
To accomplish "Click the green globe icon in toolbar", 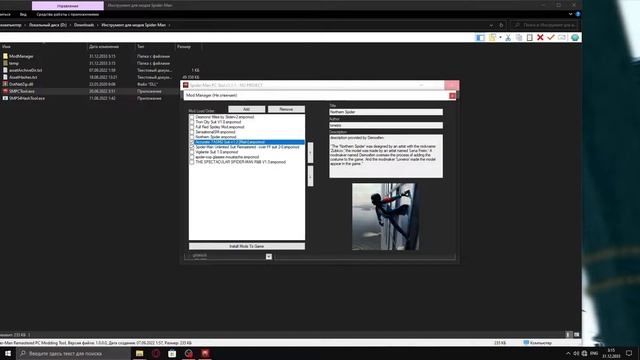I will point(575,38).
